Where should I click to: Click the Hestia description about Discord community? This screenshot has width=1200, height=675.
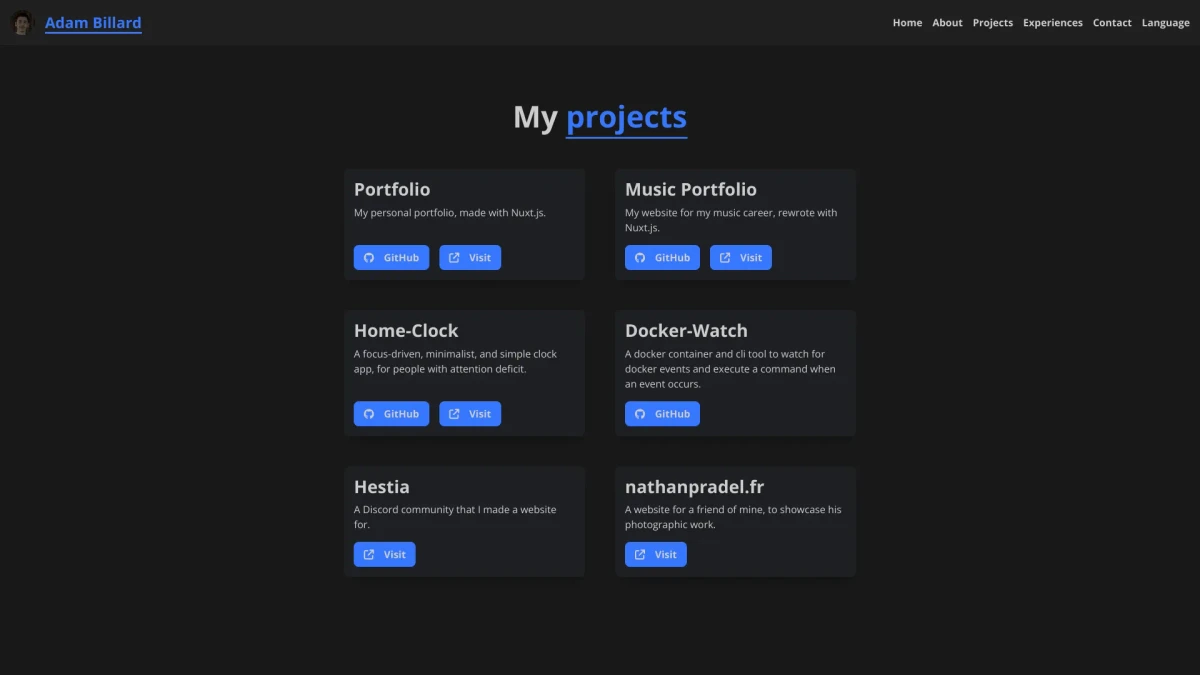tap(455, 517)
